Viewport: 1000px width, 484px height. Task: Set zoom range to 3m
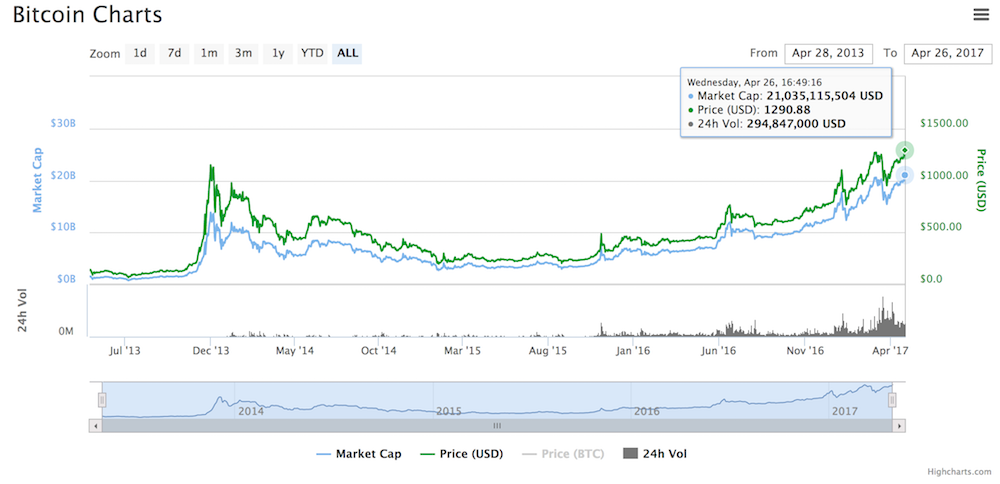pyautogui.click(x=244, y=54)
